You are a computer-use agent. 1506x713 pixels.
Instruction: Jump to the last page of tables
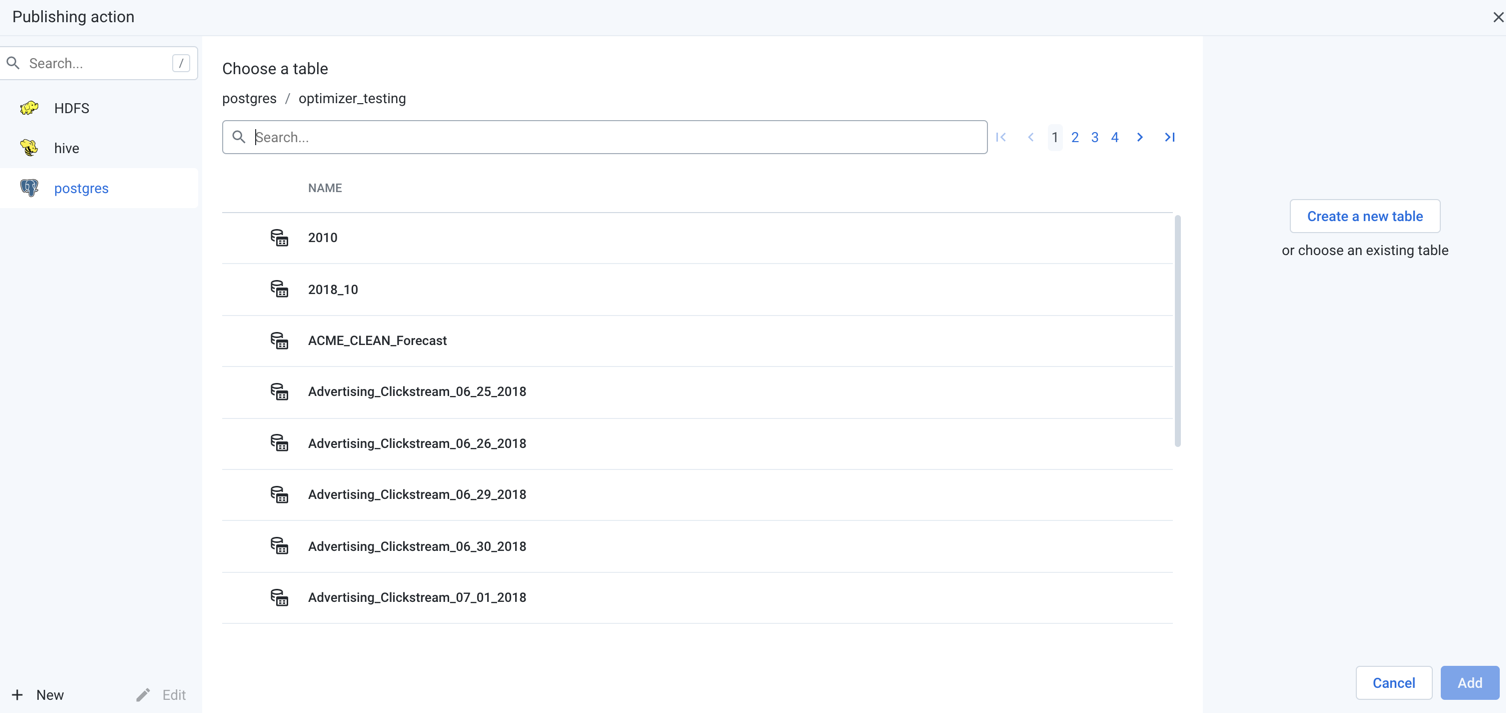coord(1169,137)
